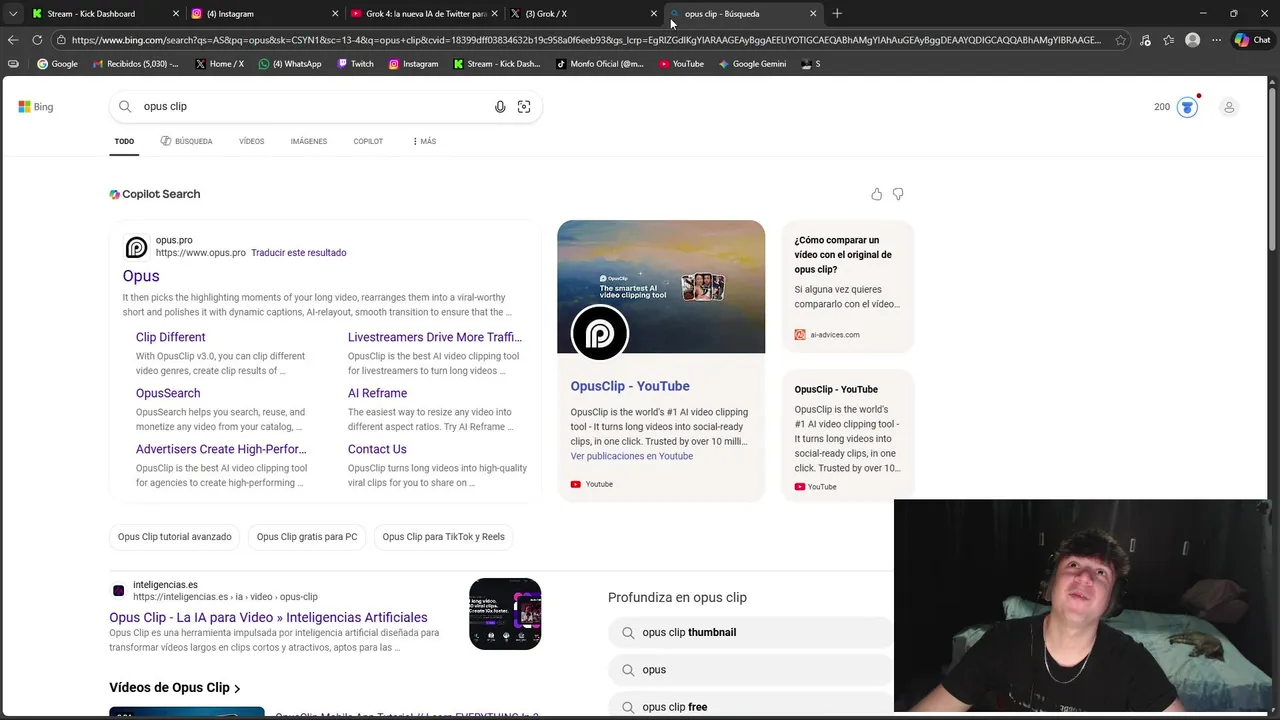Select the COPILOT results tab
The image size is (1280, 720).
coord(368,141)
